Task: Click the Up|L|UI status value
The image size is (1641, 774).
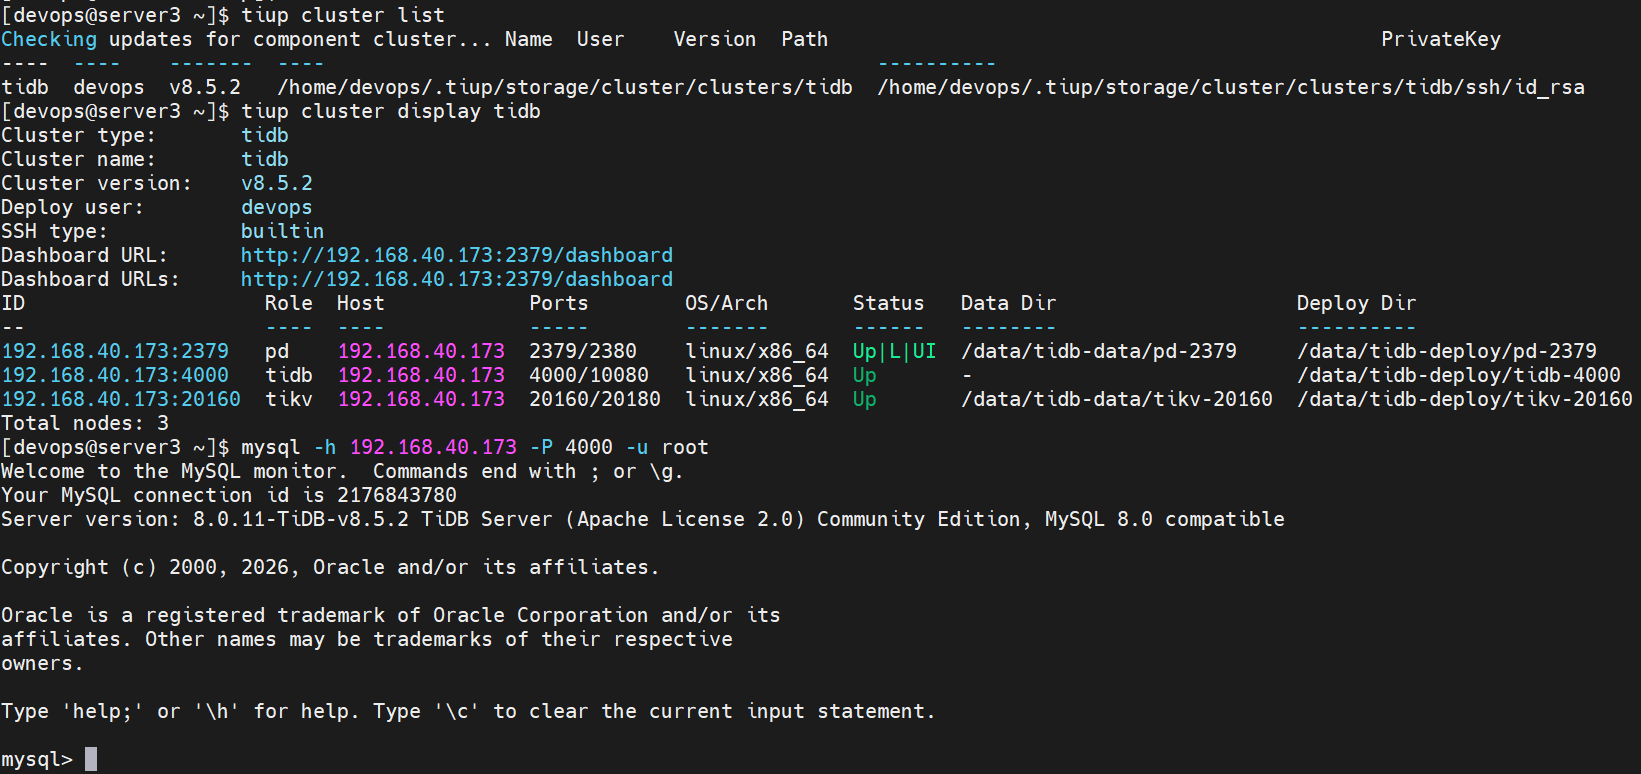Action: pyautogui.click(x=895, y=351)
